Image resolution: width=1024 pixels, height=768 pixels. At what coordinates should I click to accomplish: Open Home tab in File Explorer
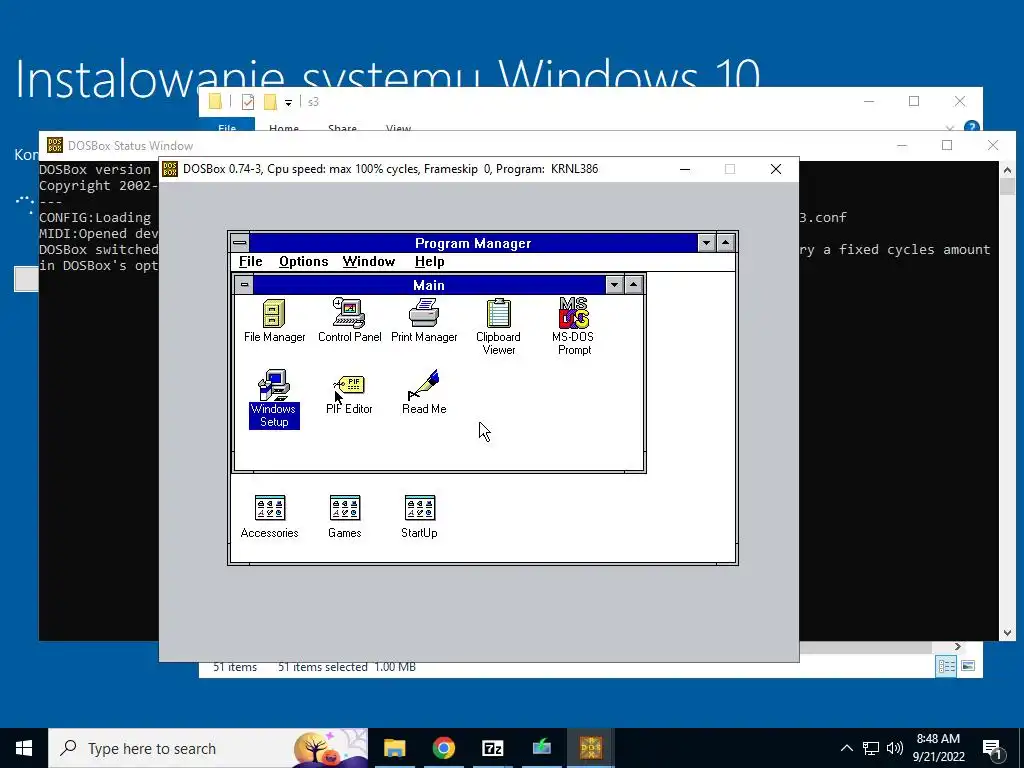coord(283,127)
